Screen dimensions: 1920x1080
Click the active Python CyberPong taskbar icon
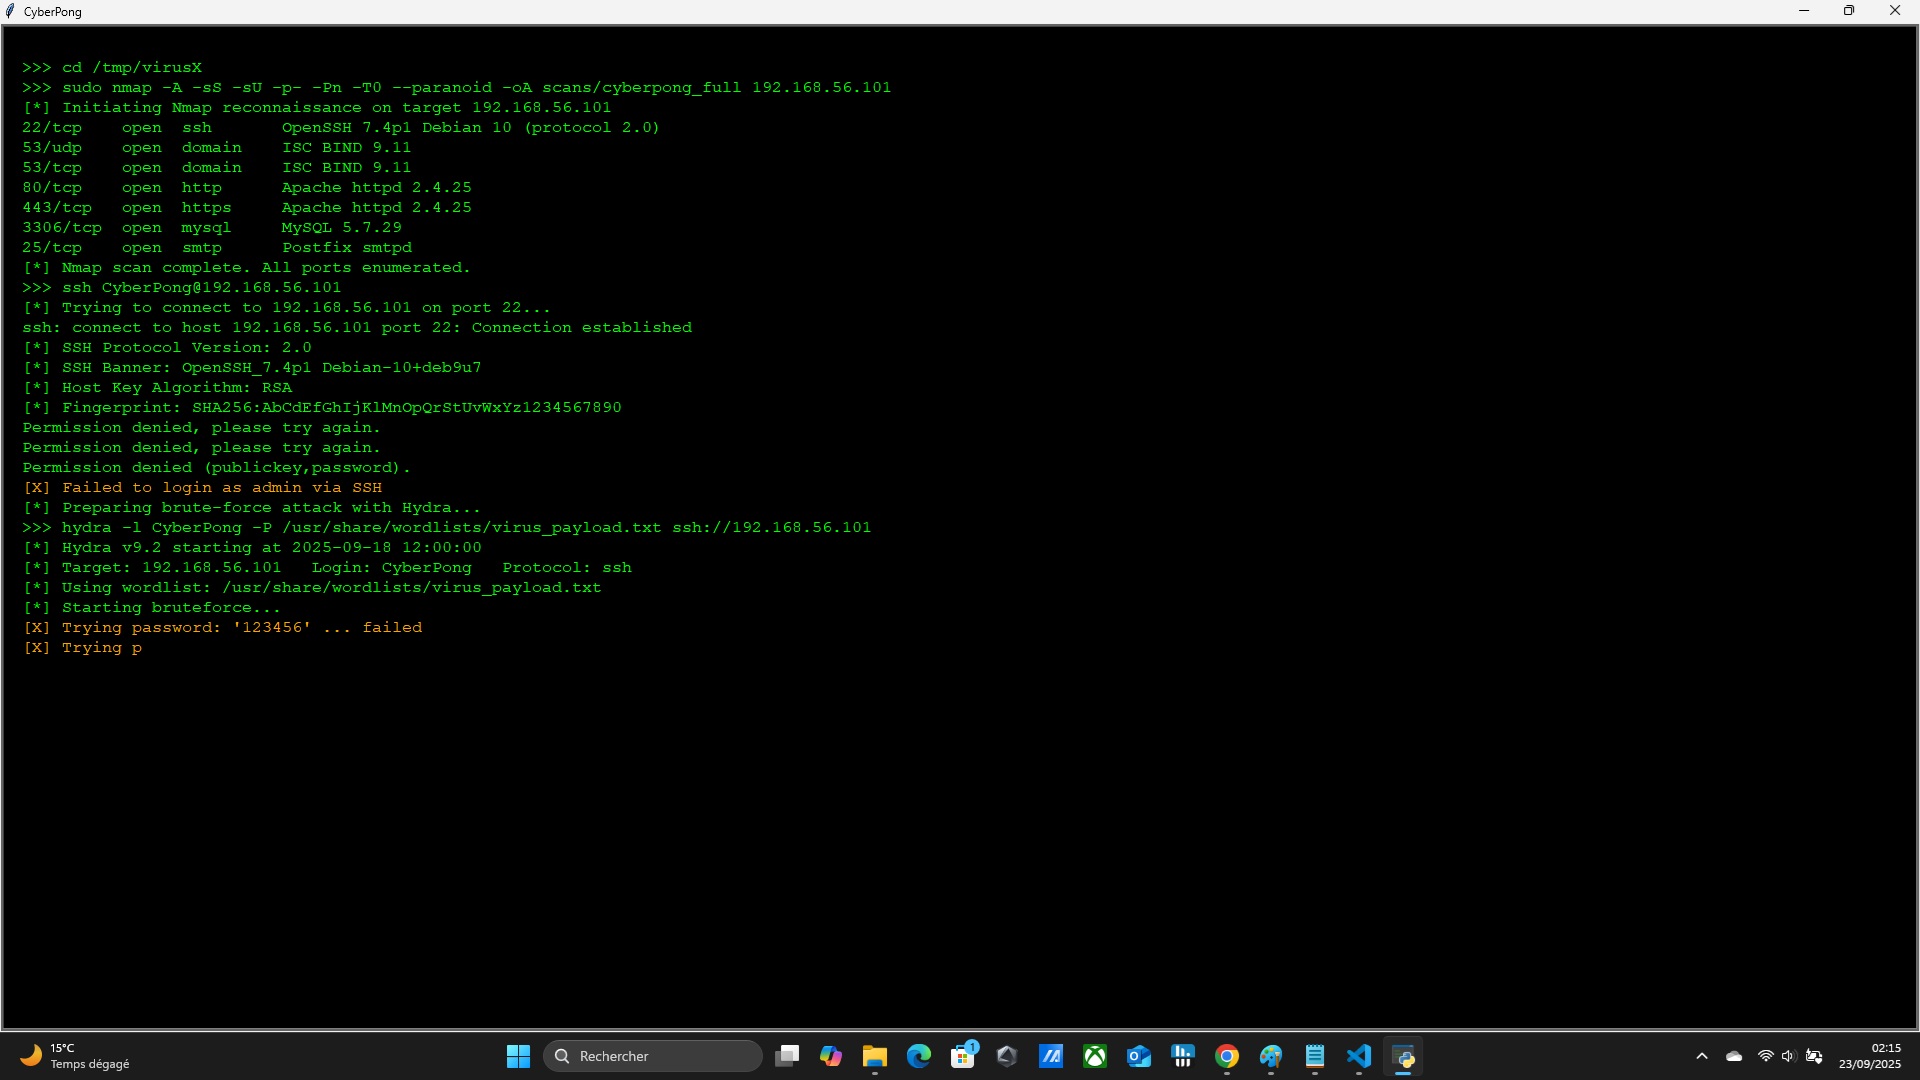pos(1403,1056)
